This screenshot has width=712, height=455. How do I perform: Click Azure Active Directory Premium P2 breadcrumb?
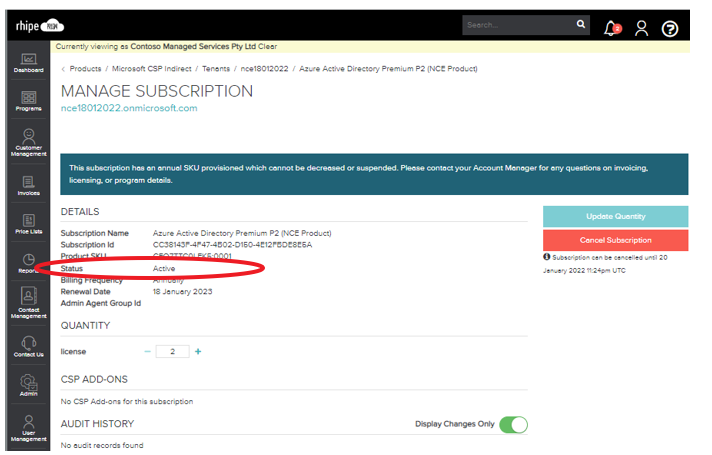click(x=388, y=69)
